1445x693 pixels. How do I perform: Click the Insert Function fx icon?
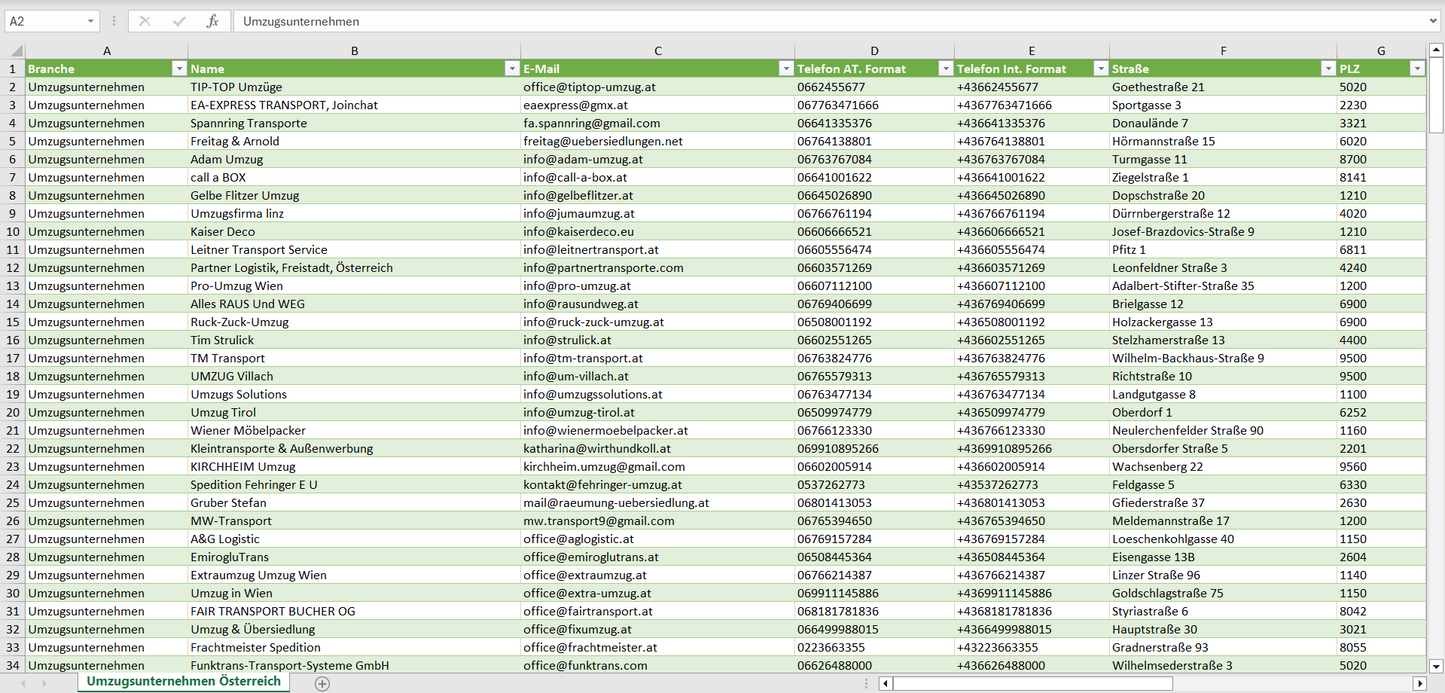[x=212, y=21]
